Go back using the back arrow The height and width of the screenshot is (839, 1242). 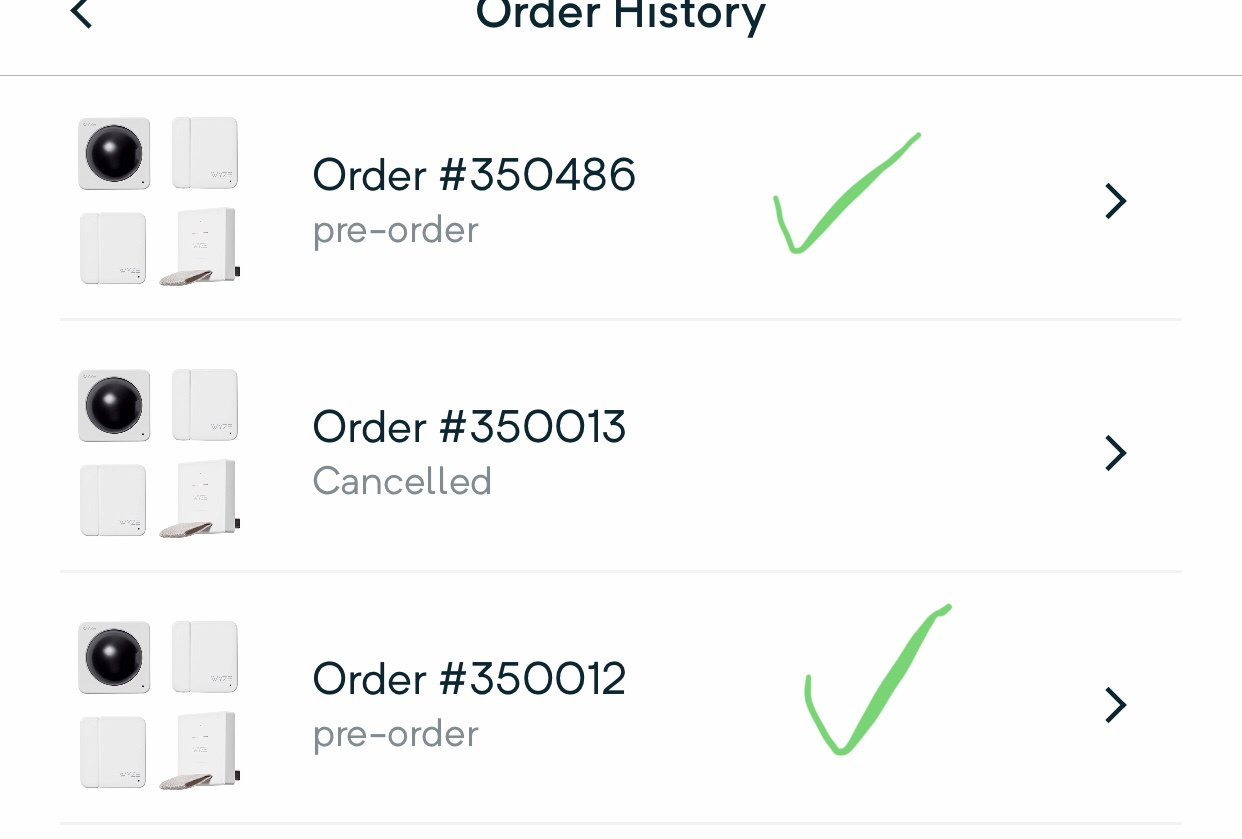(81, 14)
